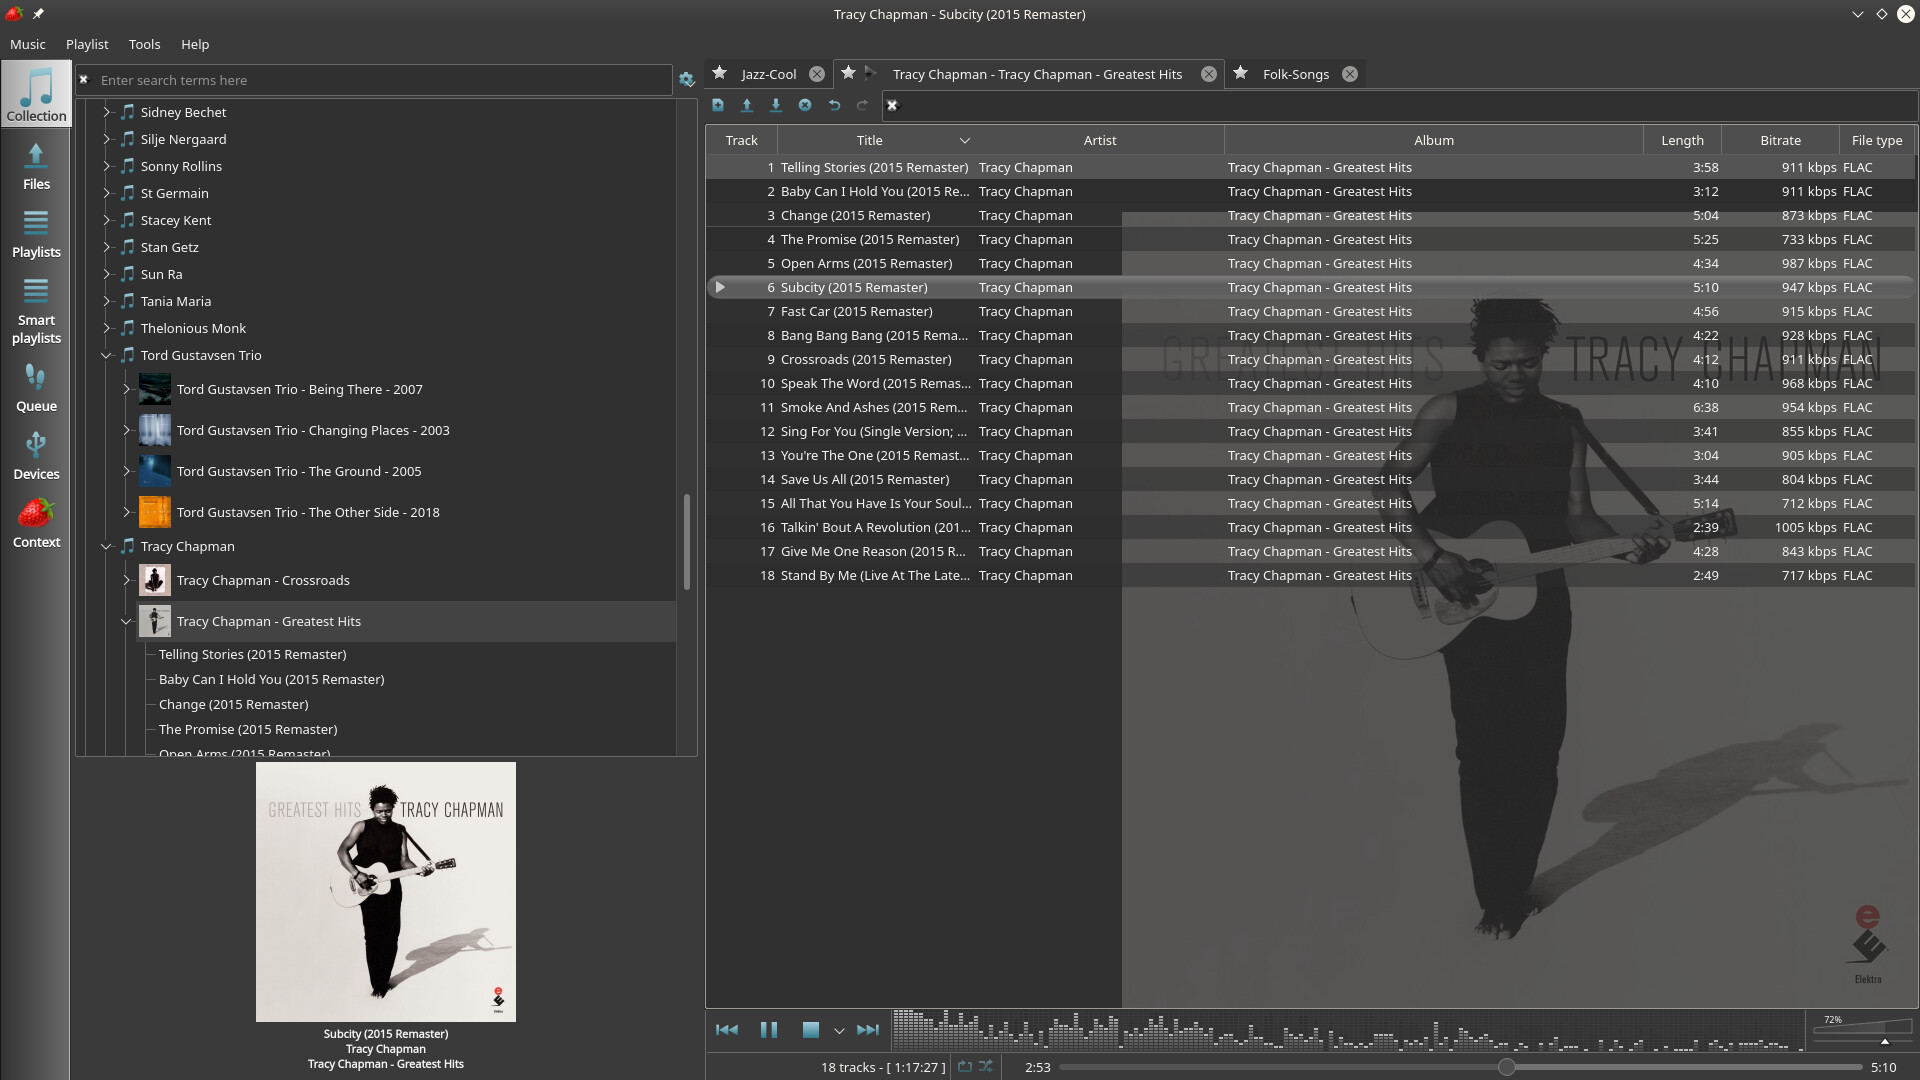Viewport: 1920px width, 1080px height.
Task: Close the Folk-Songs playlist tab
Action: pyautogui.click(x=1350, y=74)
